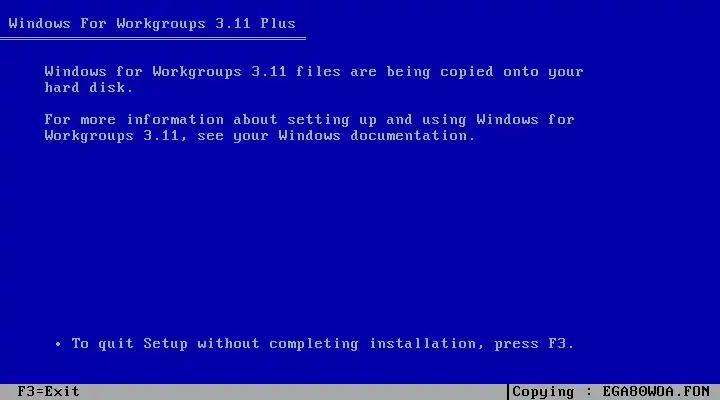Click the double underline beneath the title
This screenshot has height=400, width=720.
tap(153, 39)
